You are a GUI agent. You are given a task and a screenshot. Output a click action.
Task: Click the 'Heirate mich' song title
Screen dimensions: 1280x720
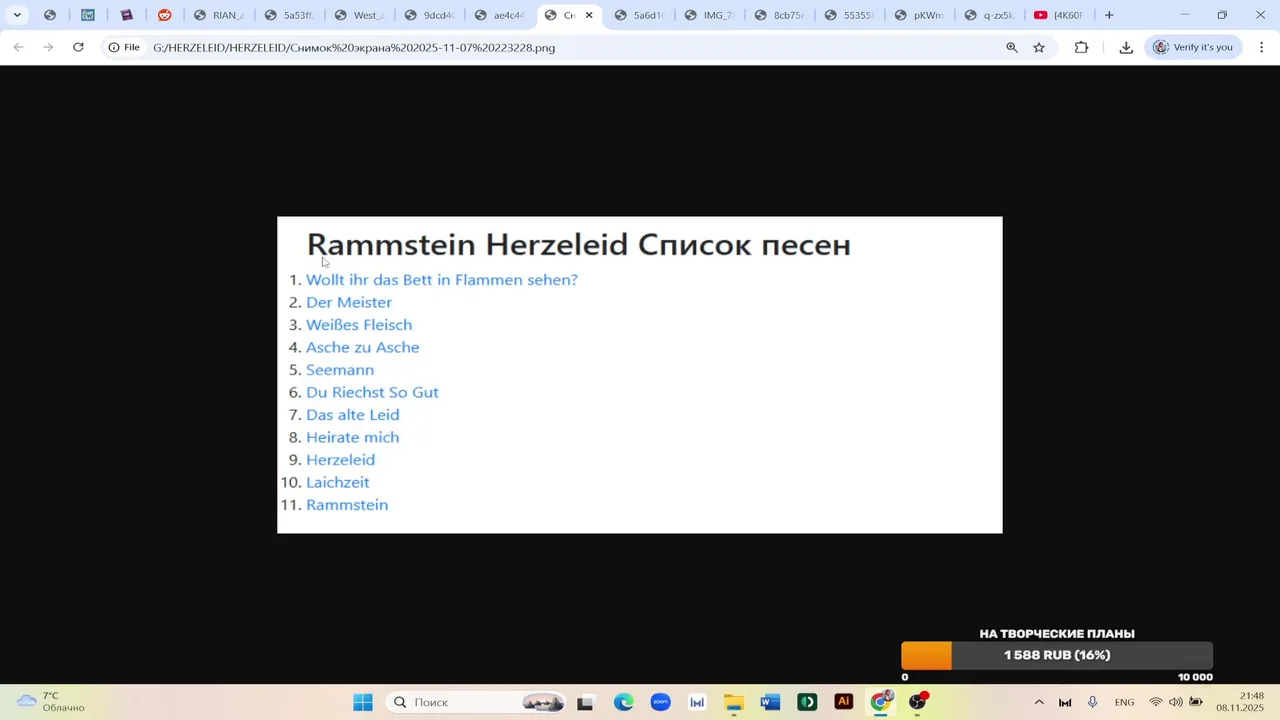(x=353, y=437)
